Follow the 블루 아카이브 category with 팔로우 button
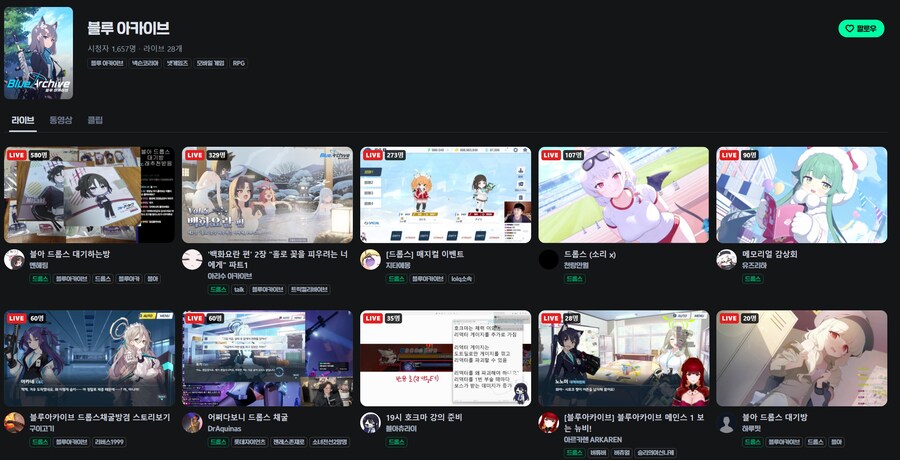This screenshot has width=900, height=460. [x=861, y=28]
